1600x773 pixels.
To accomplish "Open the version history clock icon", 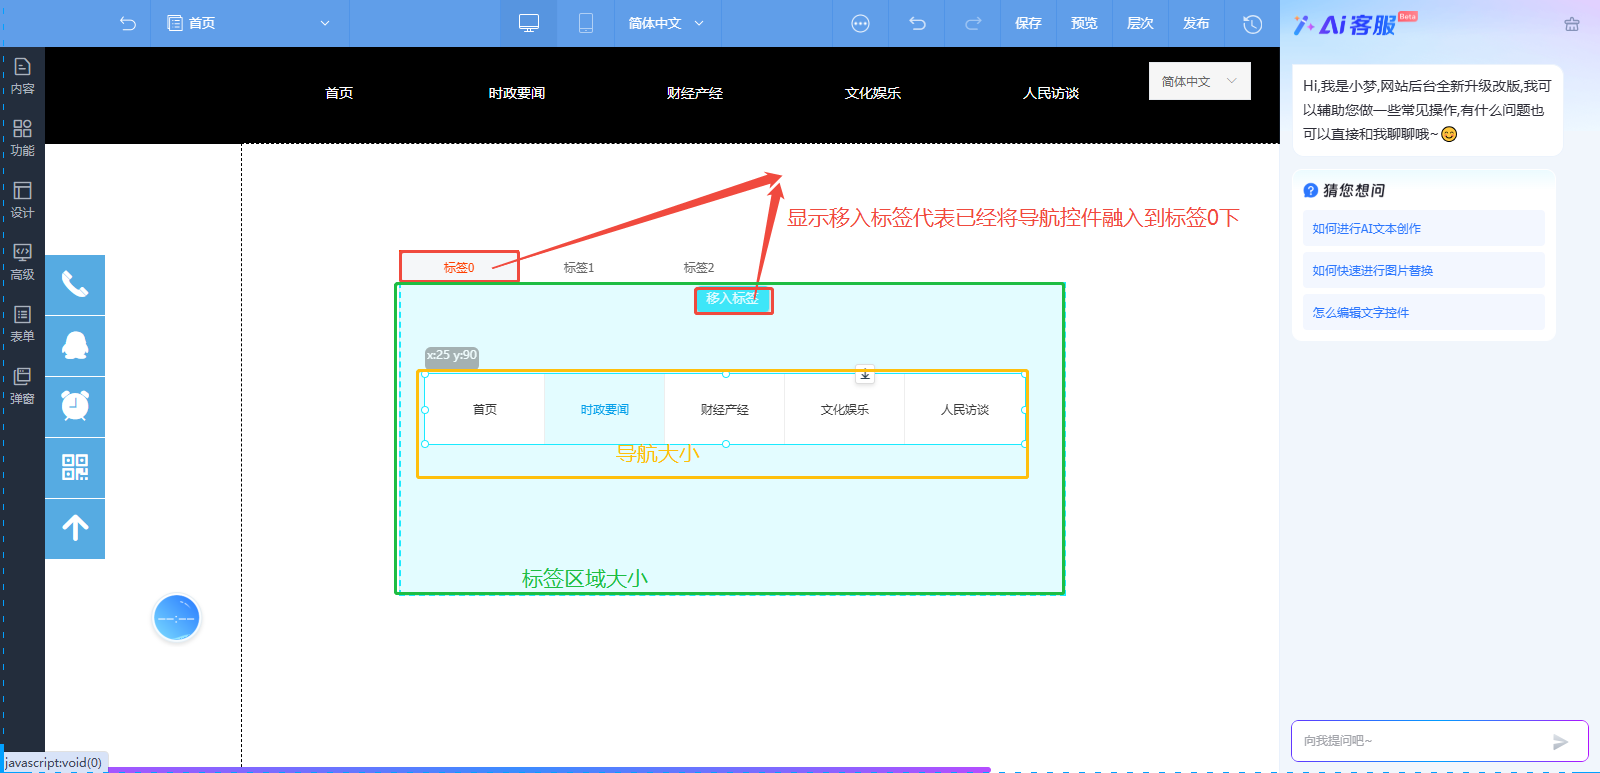I will tap(1252, 23).
